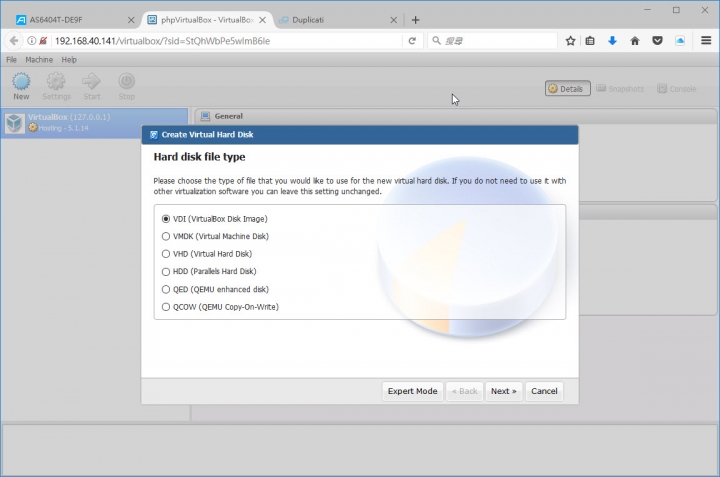The image size is (720, 477).
Task: Click the New virtual machine icon
Action: 21,82
